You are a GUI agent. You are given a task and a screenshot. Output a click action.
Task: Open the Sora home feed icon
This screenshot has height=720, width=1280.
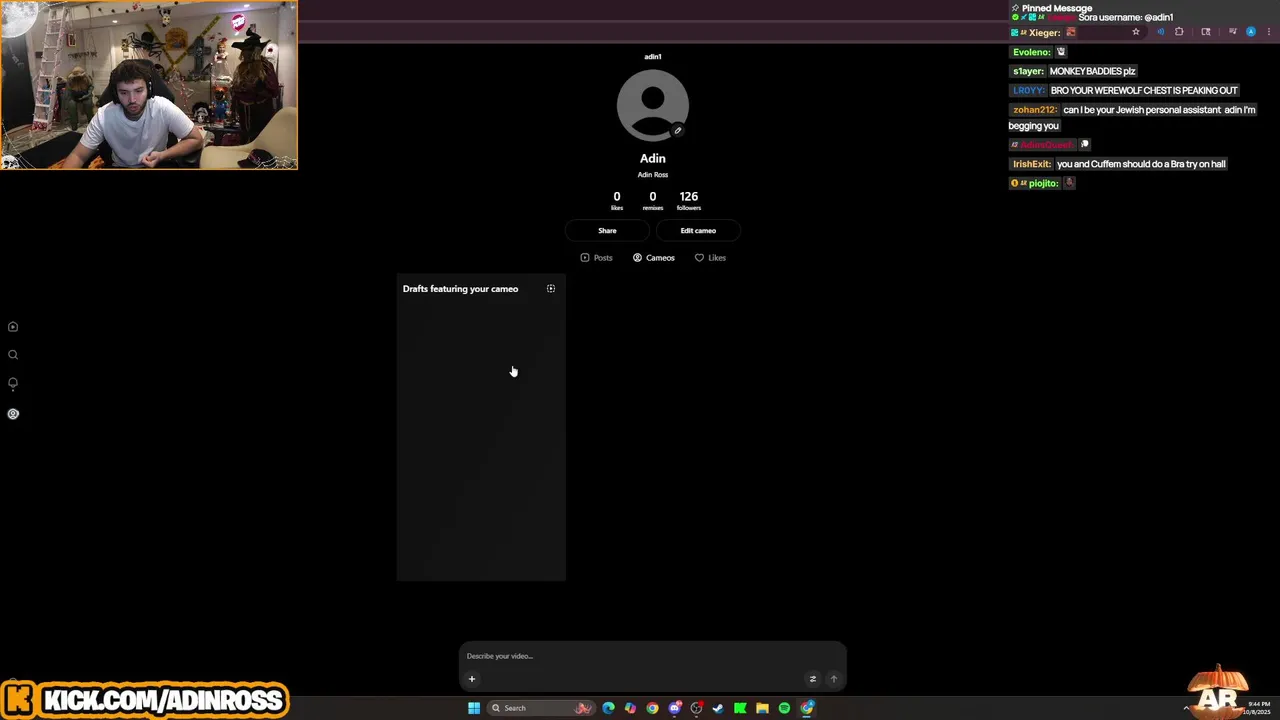[13, 327]
